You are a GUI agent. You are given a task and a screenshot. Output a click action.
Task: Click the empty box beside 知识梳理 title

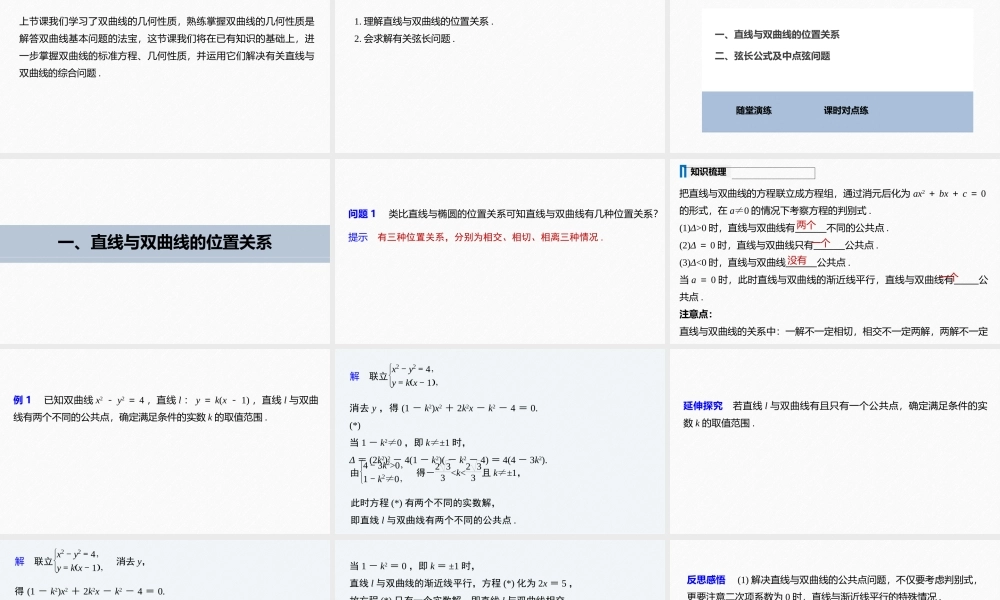pyautogui.click(x=774, y=173)
